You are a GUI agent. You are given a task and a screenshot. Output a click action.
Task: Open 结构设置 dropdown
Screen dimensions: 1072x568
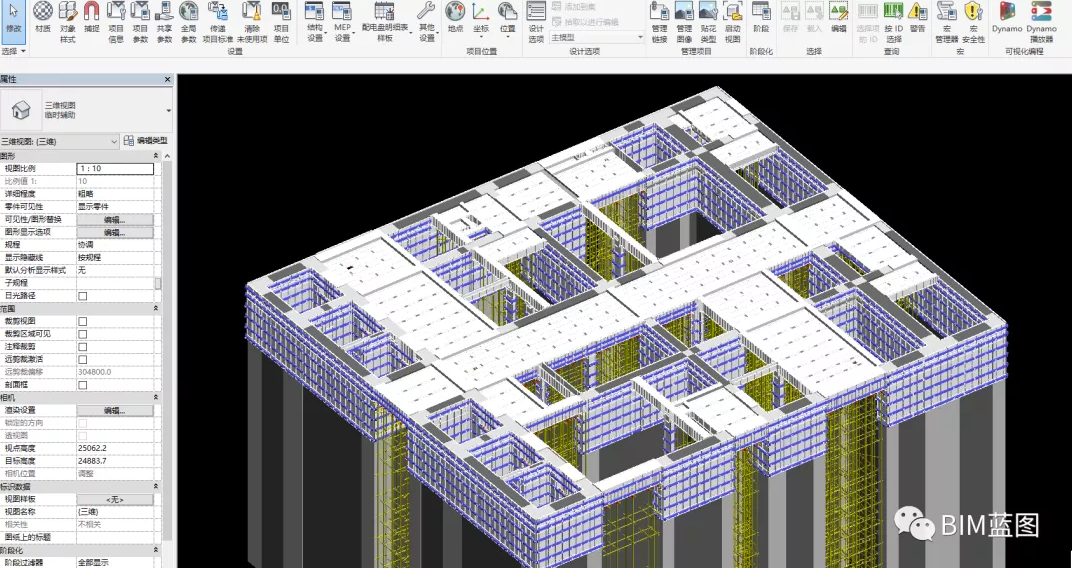click(314, 22)
